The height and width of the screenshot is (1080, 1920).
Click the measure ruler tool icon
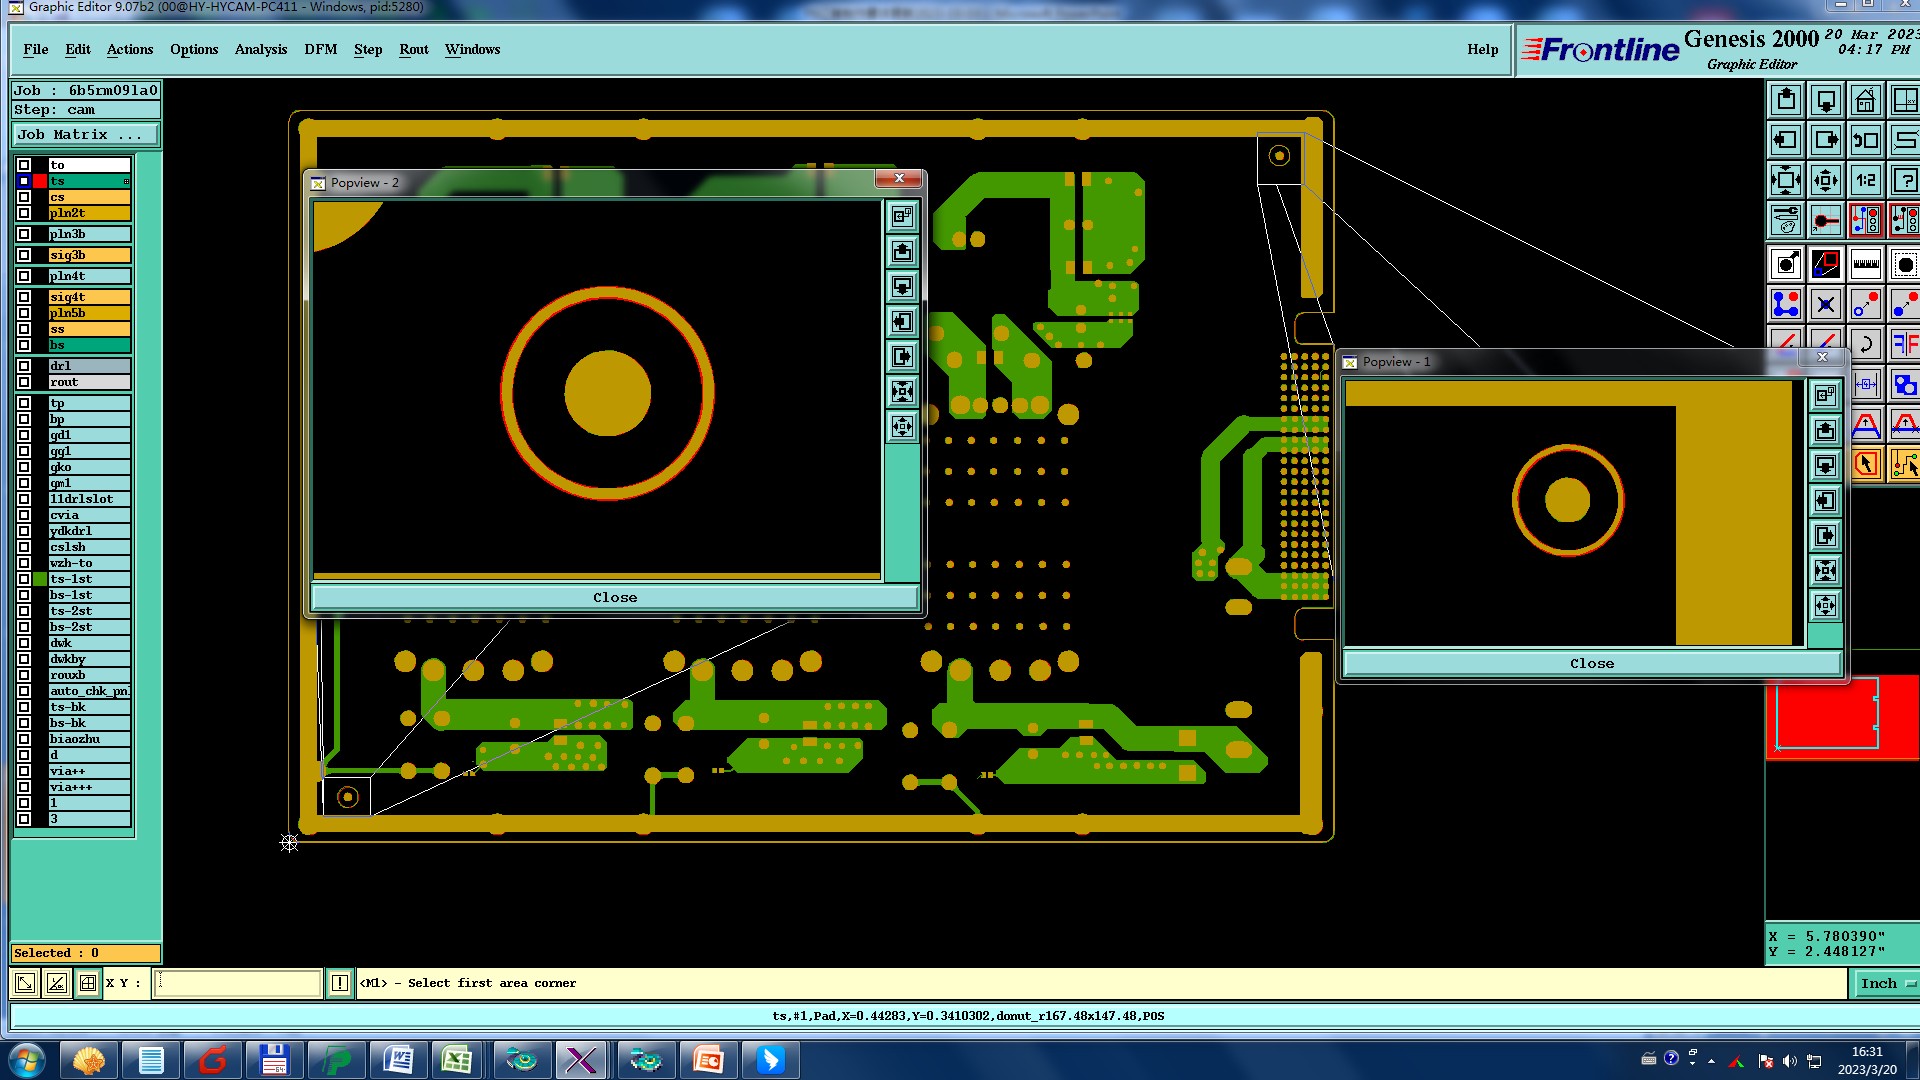1865,264
